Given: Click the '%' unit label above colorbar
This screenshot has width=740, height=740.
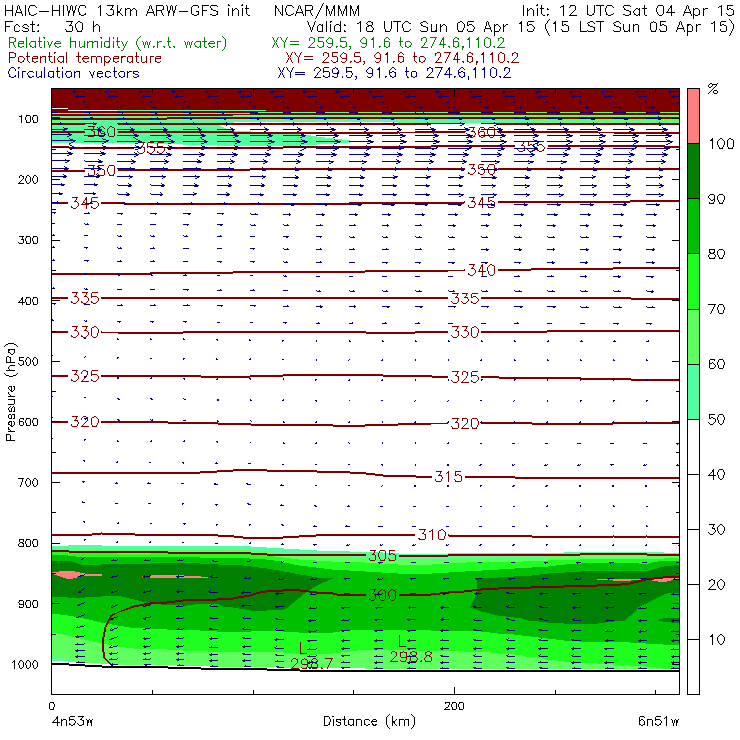Looking at the screenshot, I should tap(713, 88).
